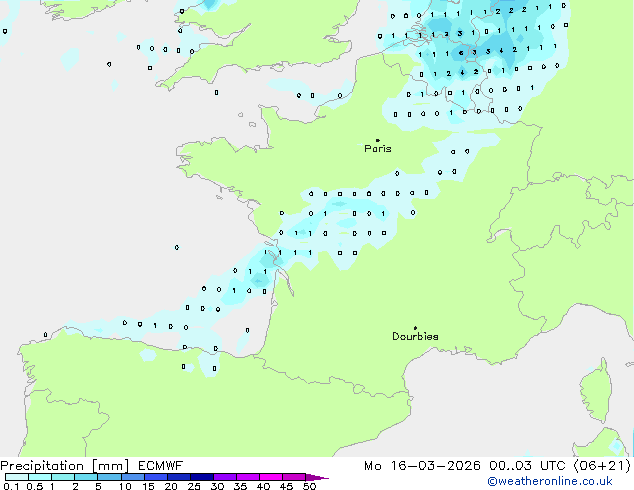634x490 pixels.
Task: Click the Dourbies location label
Action: (x=415, y=336)
